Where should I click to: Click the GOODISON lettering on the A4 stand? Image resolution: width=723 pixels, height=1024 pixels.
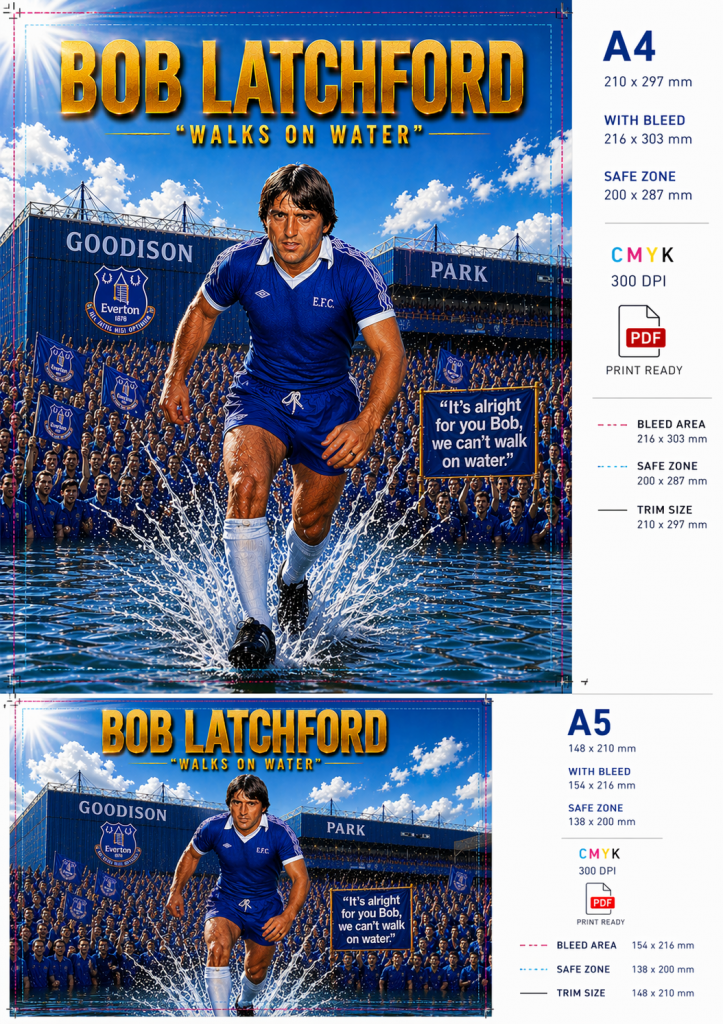point(129,247)
